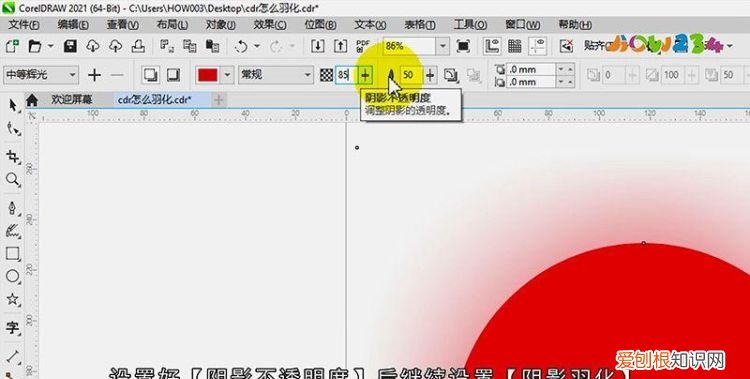The width and height of the screenshot is (750, 379).
Task: Select the Zoom magnifier tool
Action: [13, 179]
